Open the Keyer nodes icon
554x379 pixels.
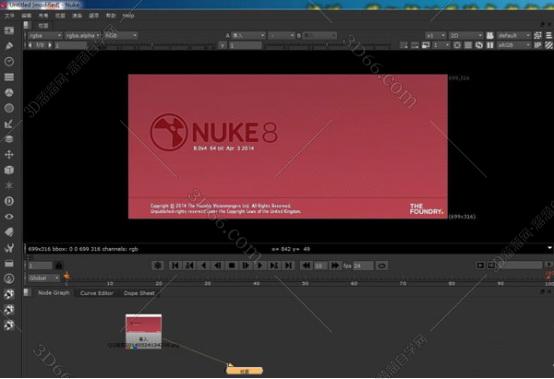(x=9, y=124)
